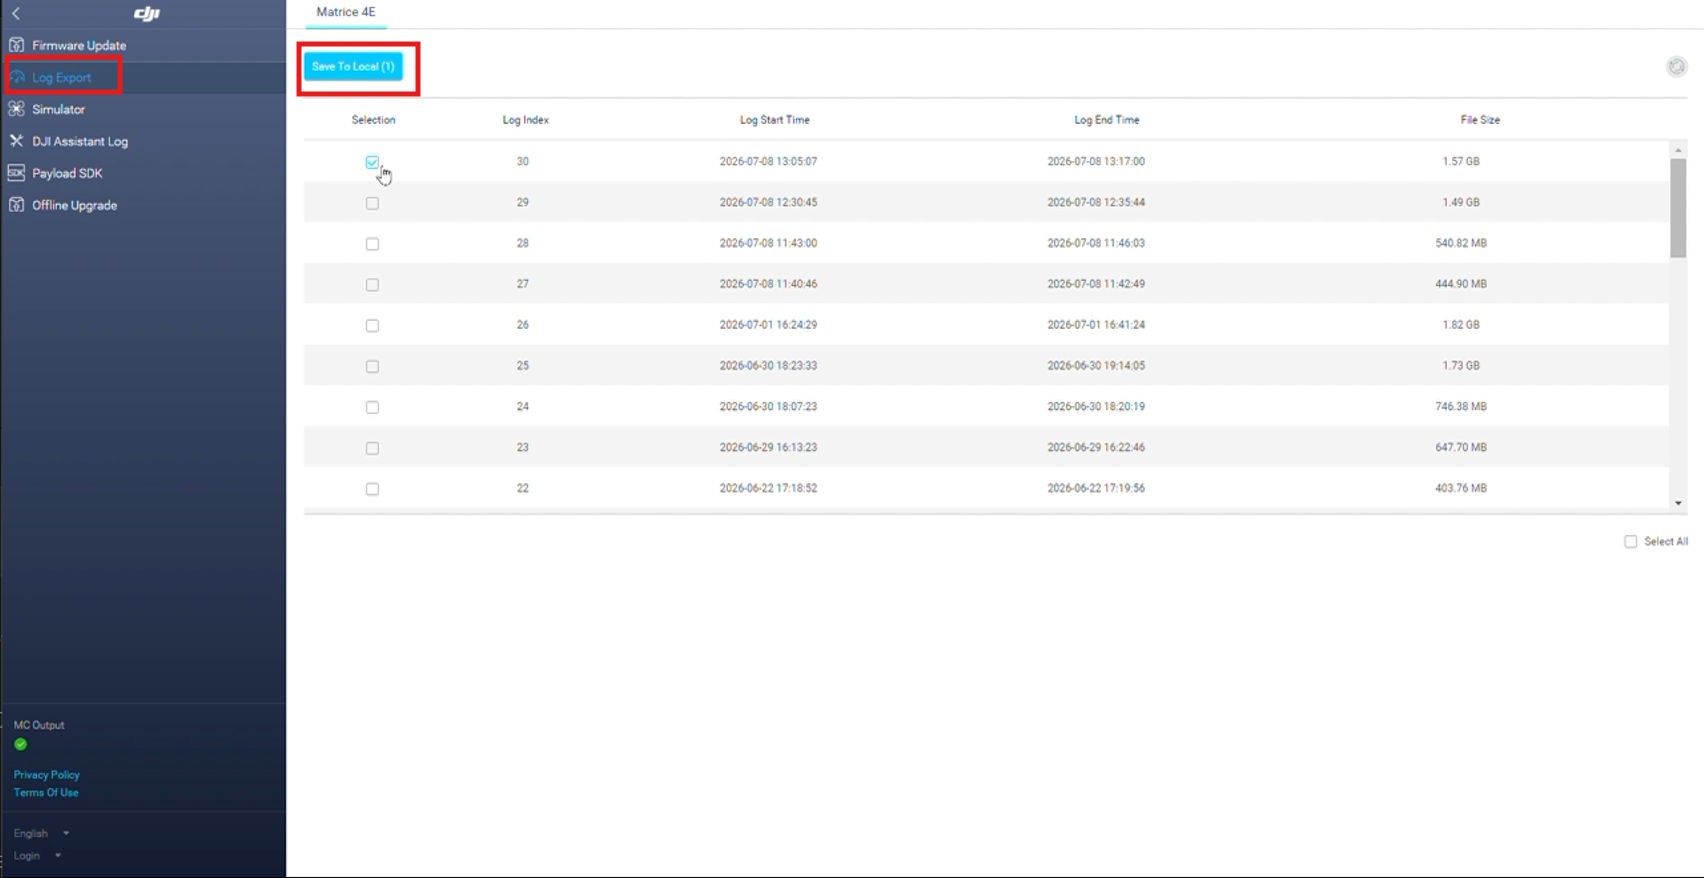Viewport: 1704px width, 878px height.
Task: Click the 1.57 GB file size
Action: [1461, 161]
